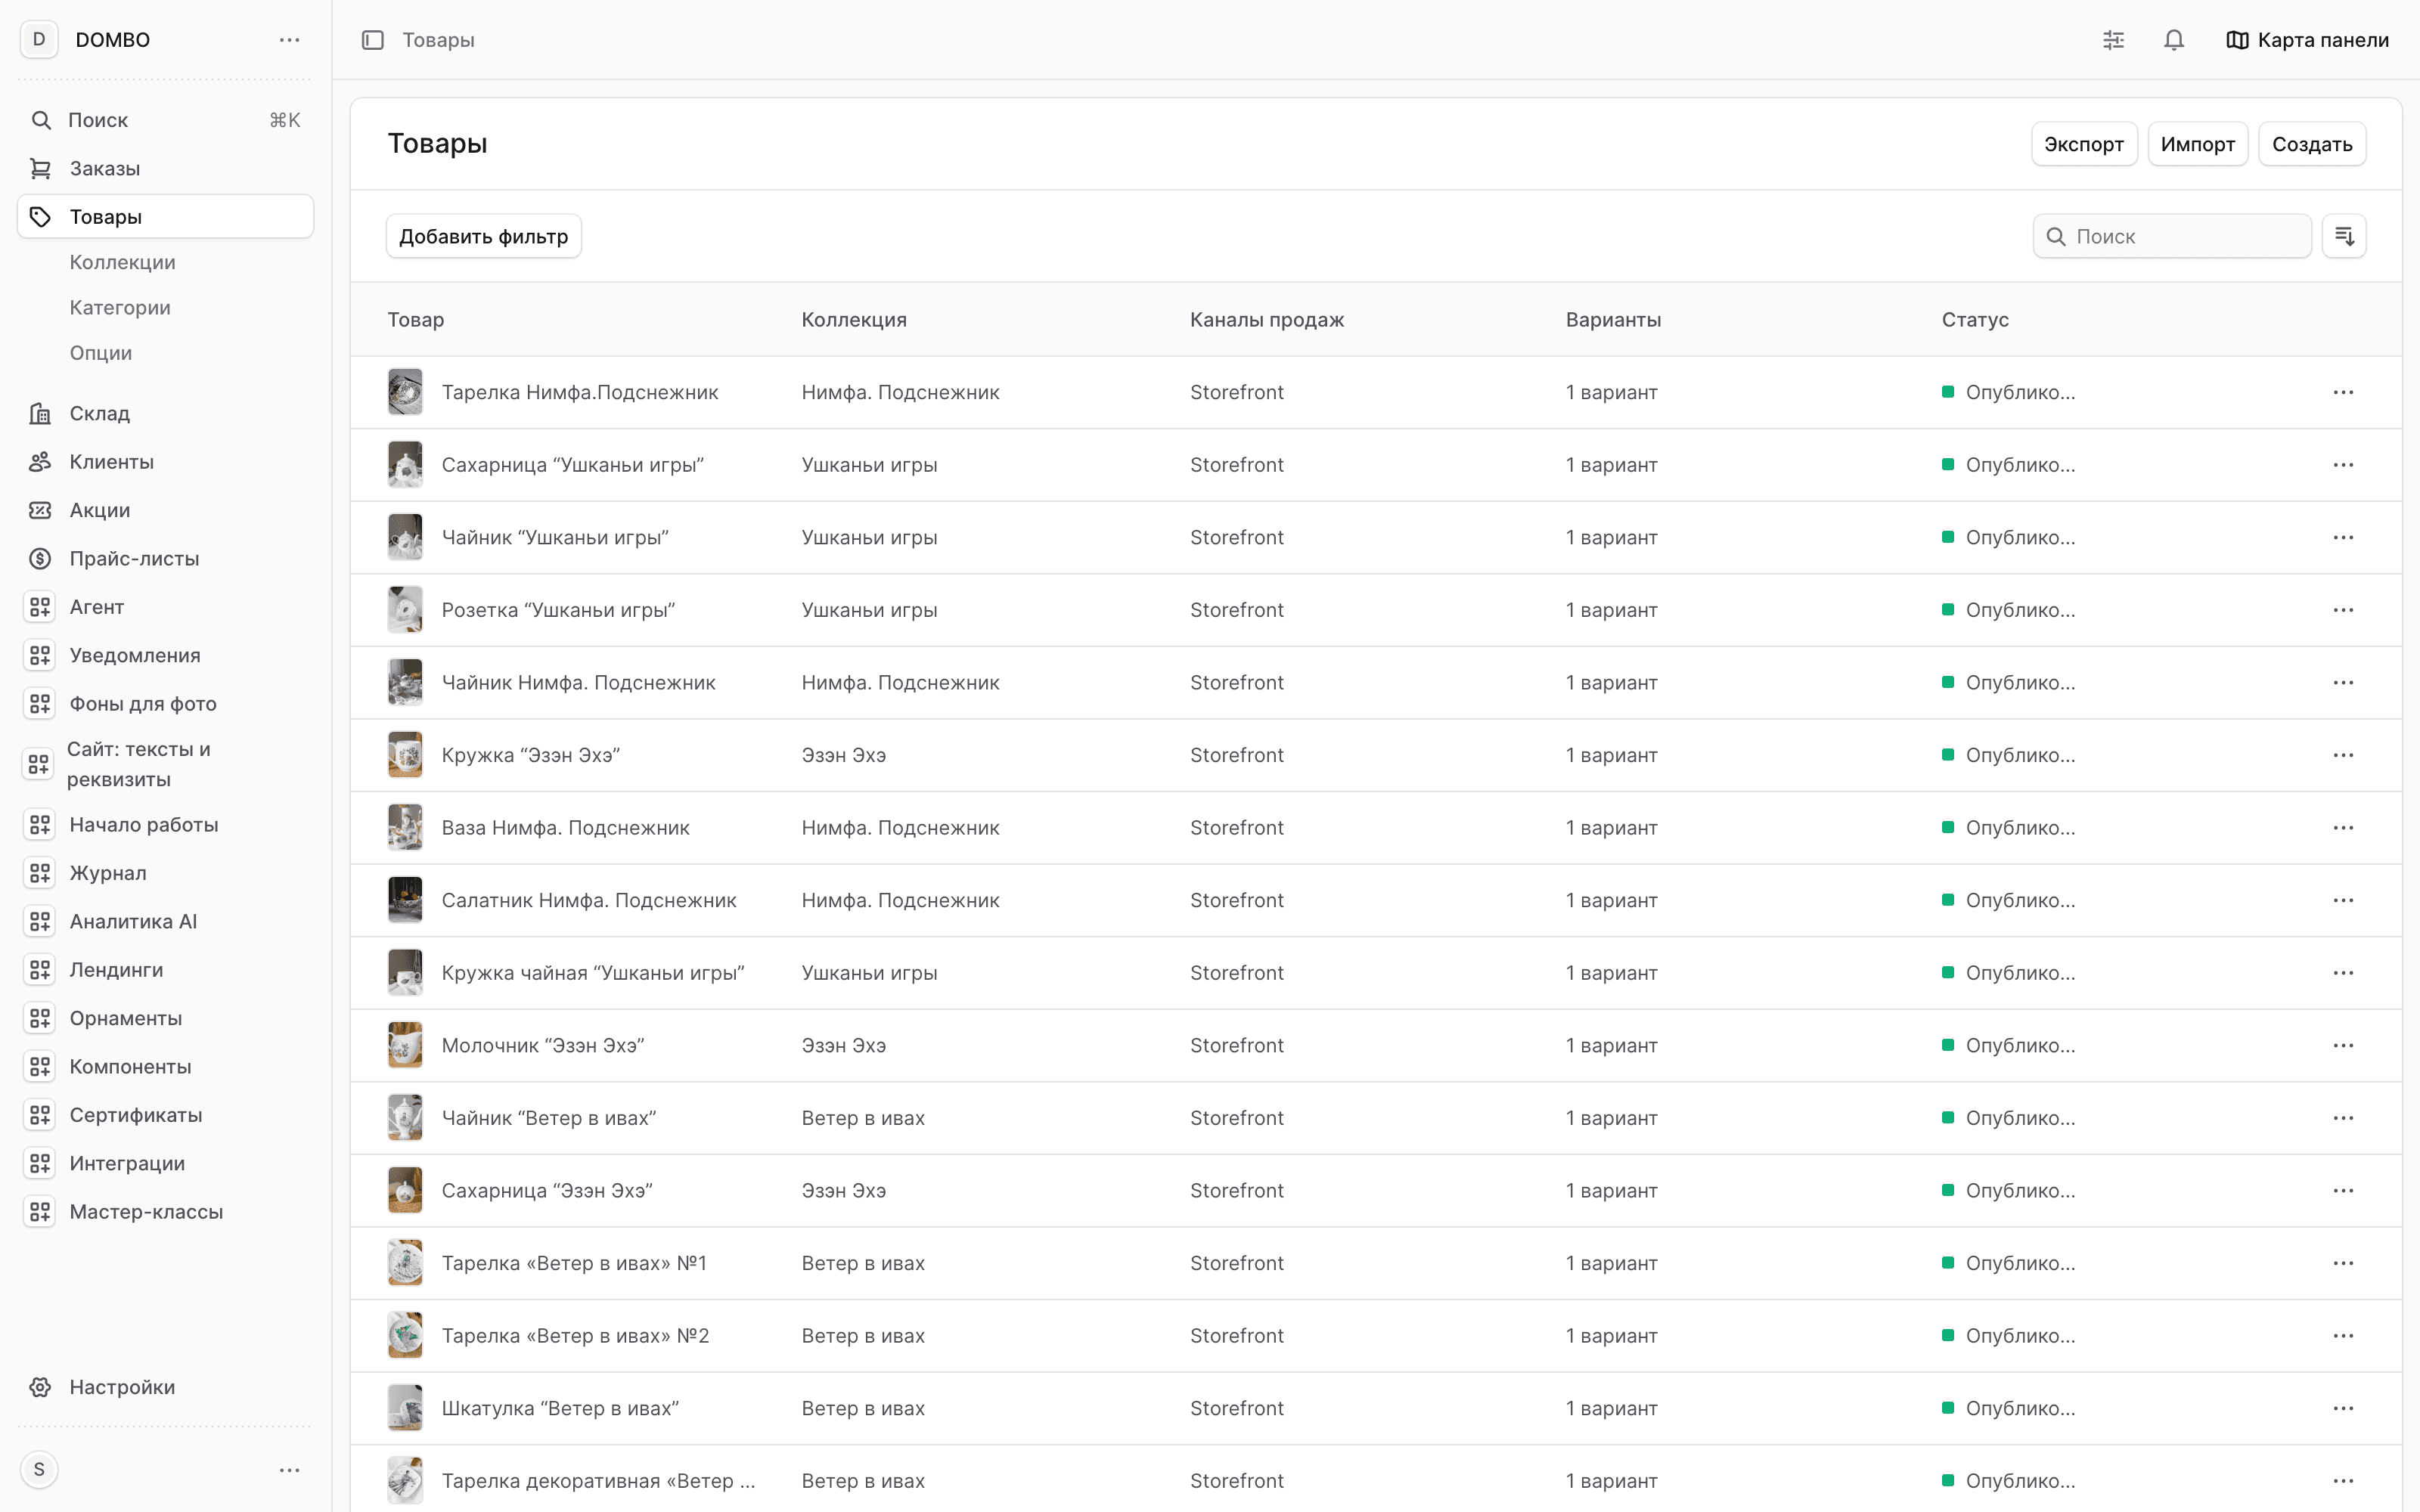
Task: Open row actions for Кружка "Ээзн Эхэ"
Action: (x=2343, y=755)
